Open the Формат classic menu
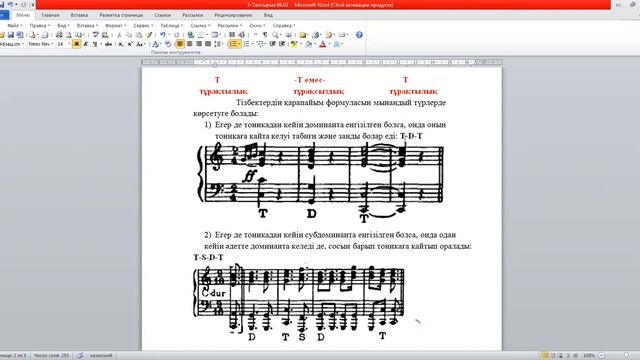This screenshot has height=360, width=640. [x=116, y=25]
